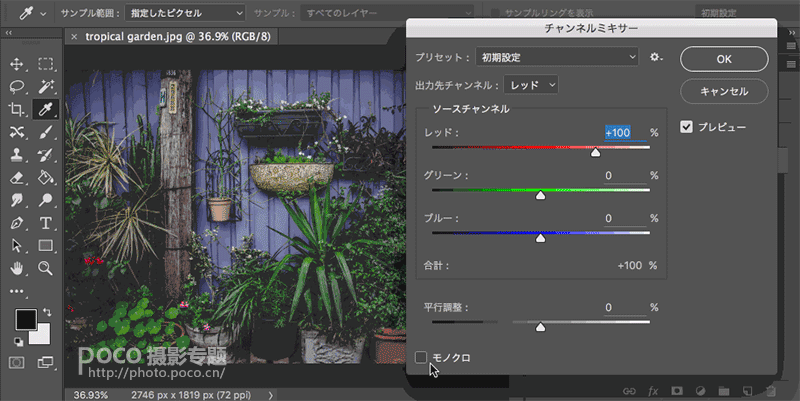Expand right panel dock double-arrow
The image size is (800, 401).
point(792,33)
